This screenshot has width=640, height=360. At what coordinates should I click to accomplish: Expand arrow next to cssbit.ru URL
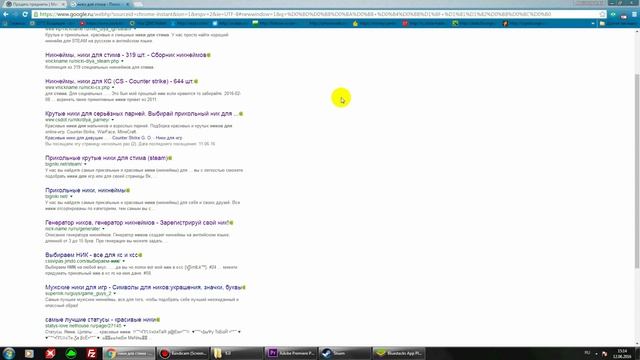pyautogui.click(x=113, y=120)
